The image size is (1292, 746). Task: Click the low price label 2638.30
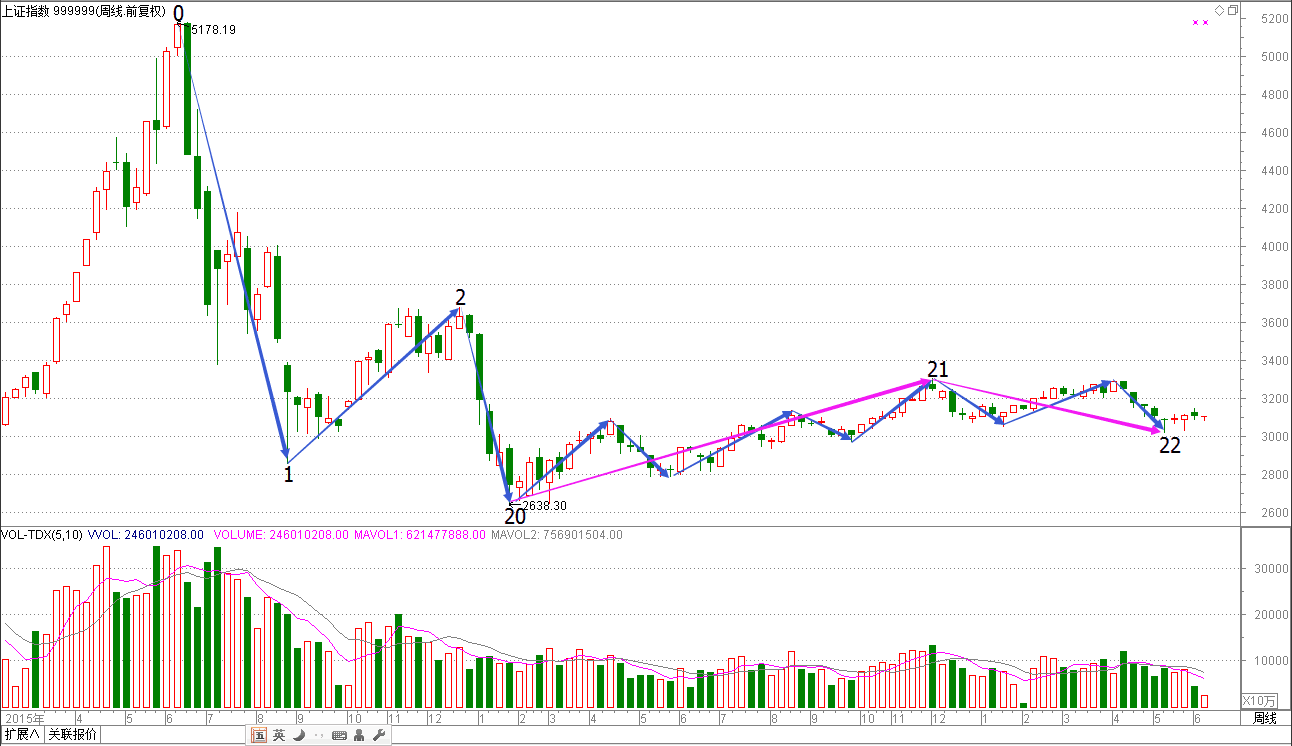click(545, 506)
